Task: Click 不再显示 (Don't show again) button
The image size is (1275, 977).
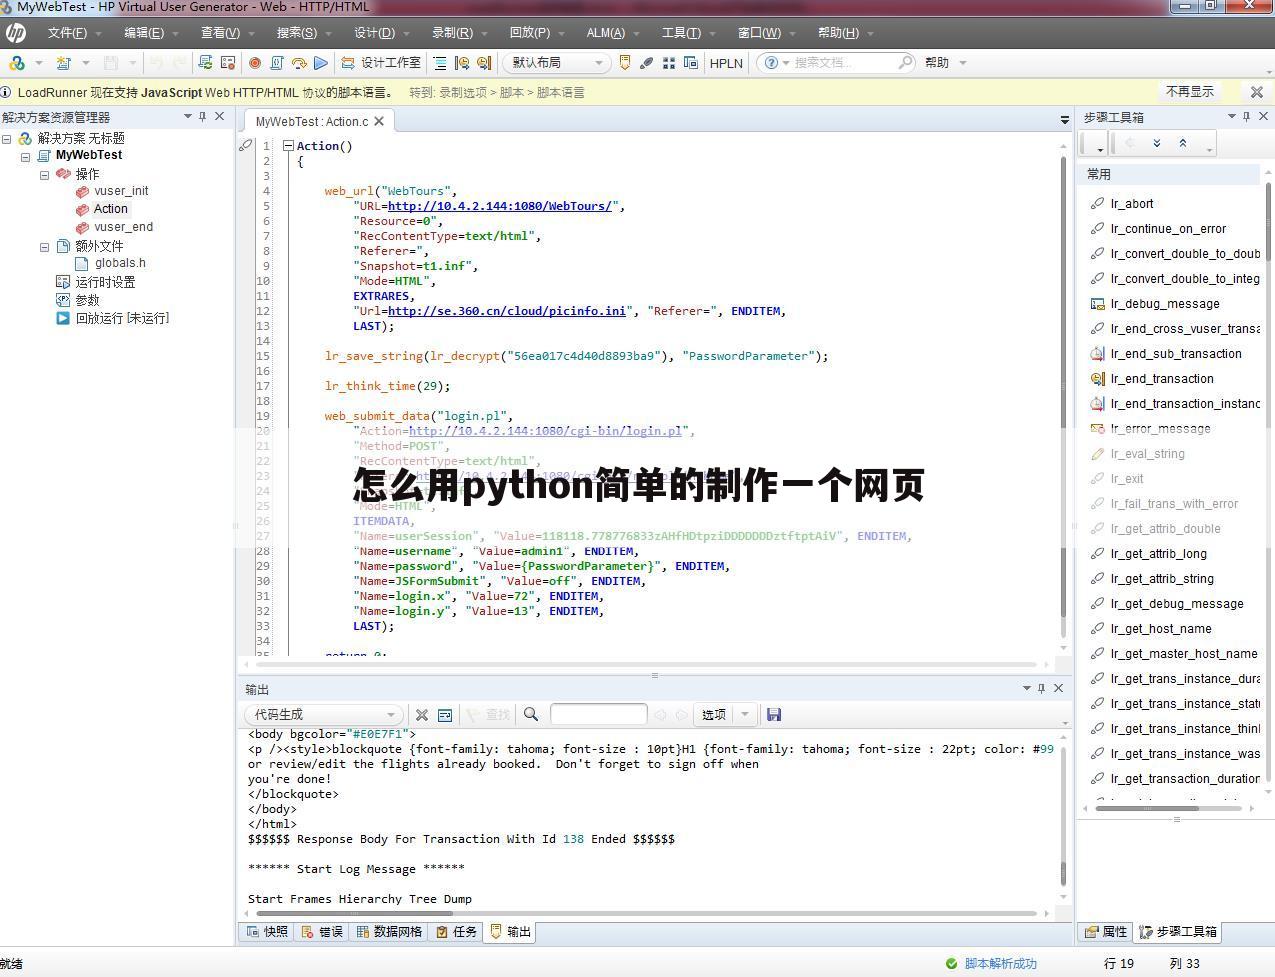Action: tap(1190, 92)
